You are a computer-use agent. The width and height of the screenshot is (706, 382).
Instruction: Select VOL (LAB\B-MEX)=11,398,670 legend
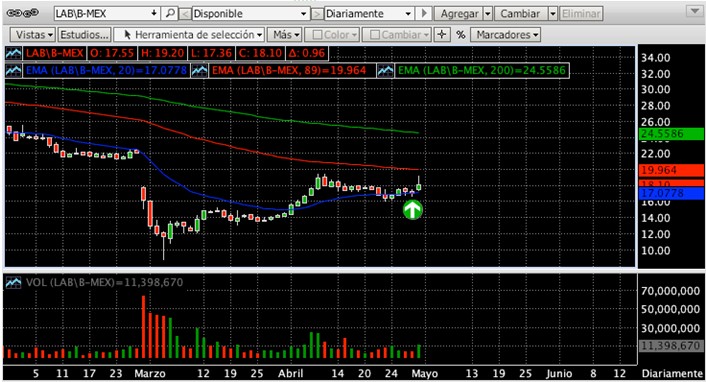pyautogui.click(x=104, y=282)
